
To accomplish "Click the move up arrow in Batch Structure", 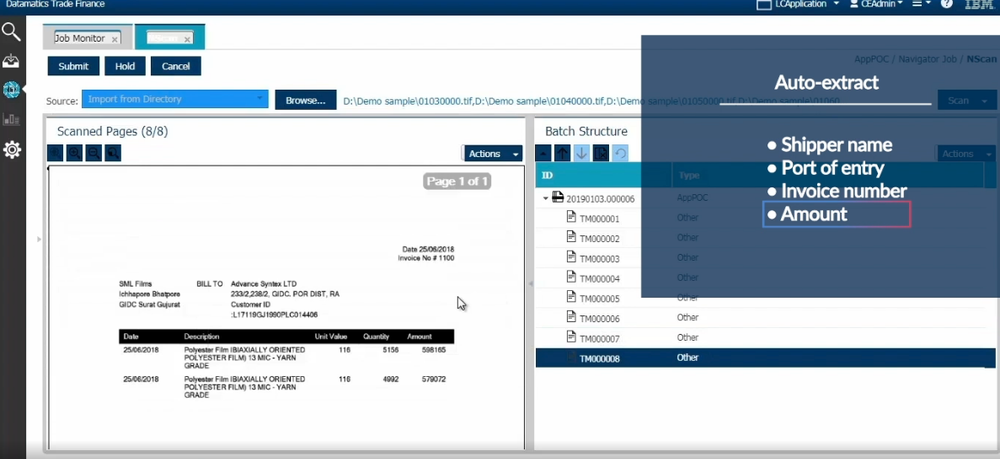I will pyautogui.click(x=562, y=153).
